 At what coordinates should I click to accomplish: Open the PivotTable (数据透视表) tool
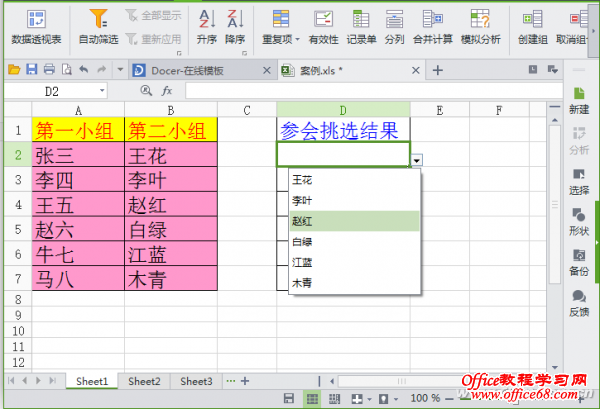pyautogui.click(x=36, y=27)
